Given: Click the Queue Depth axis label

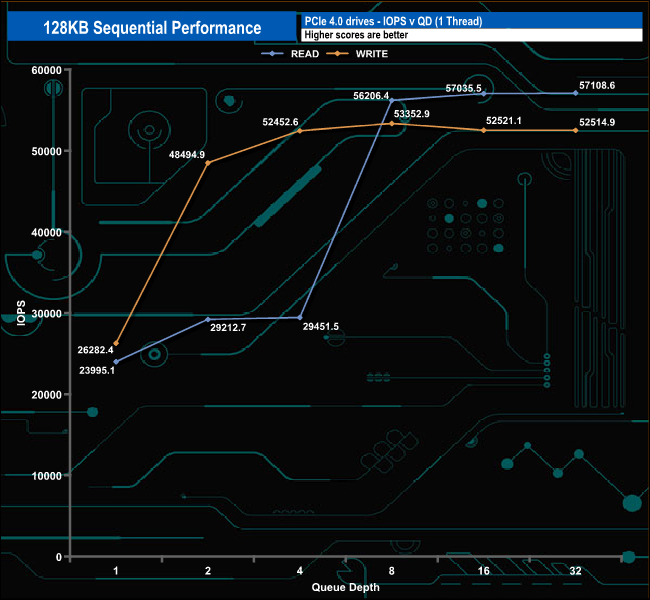Looking at the screenshot, I should pos(345,587).
